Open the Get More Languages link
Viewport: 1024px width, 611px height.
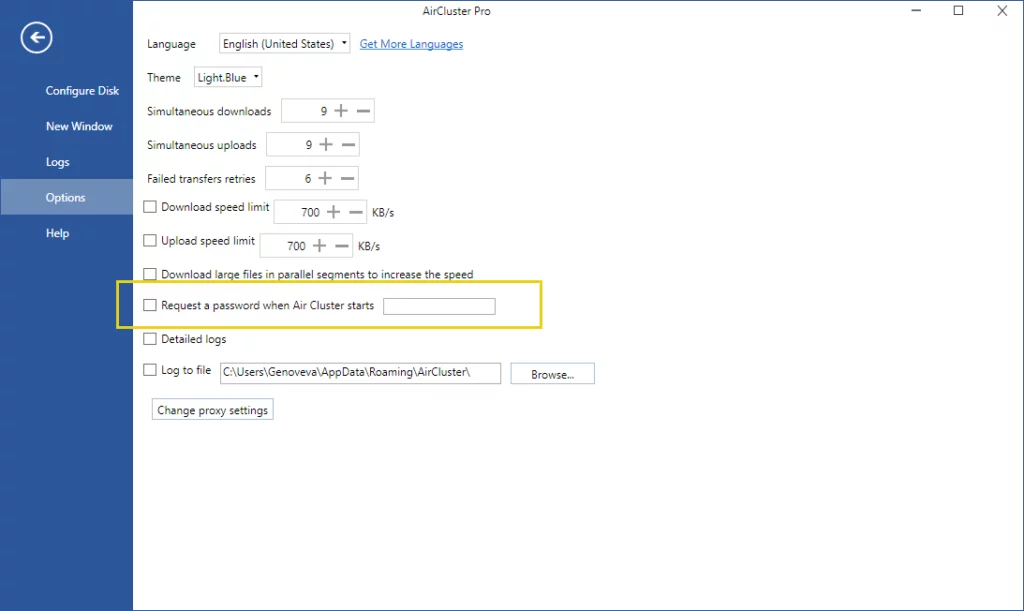[411, 44]
